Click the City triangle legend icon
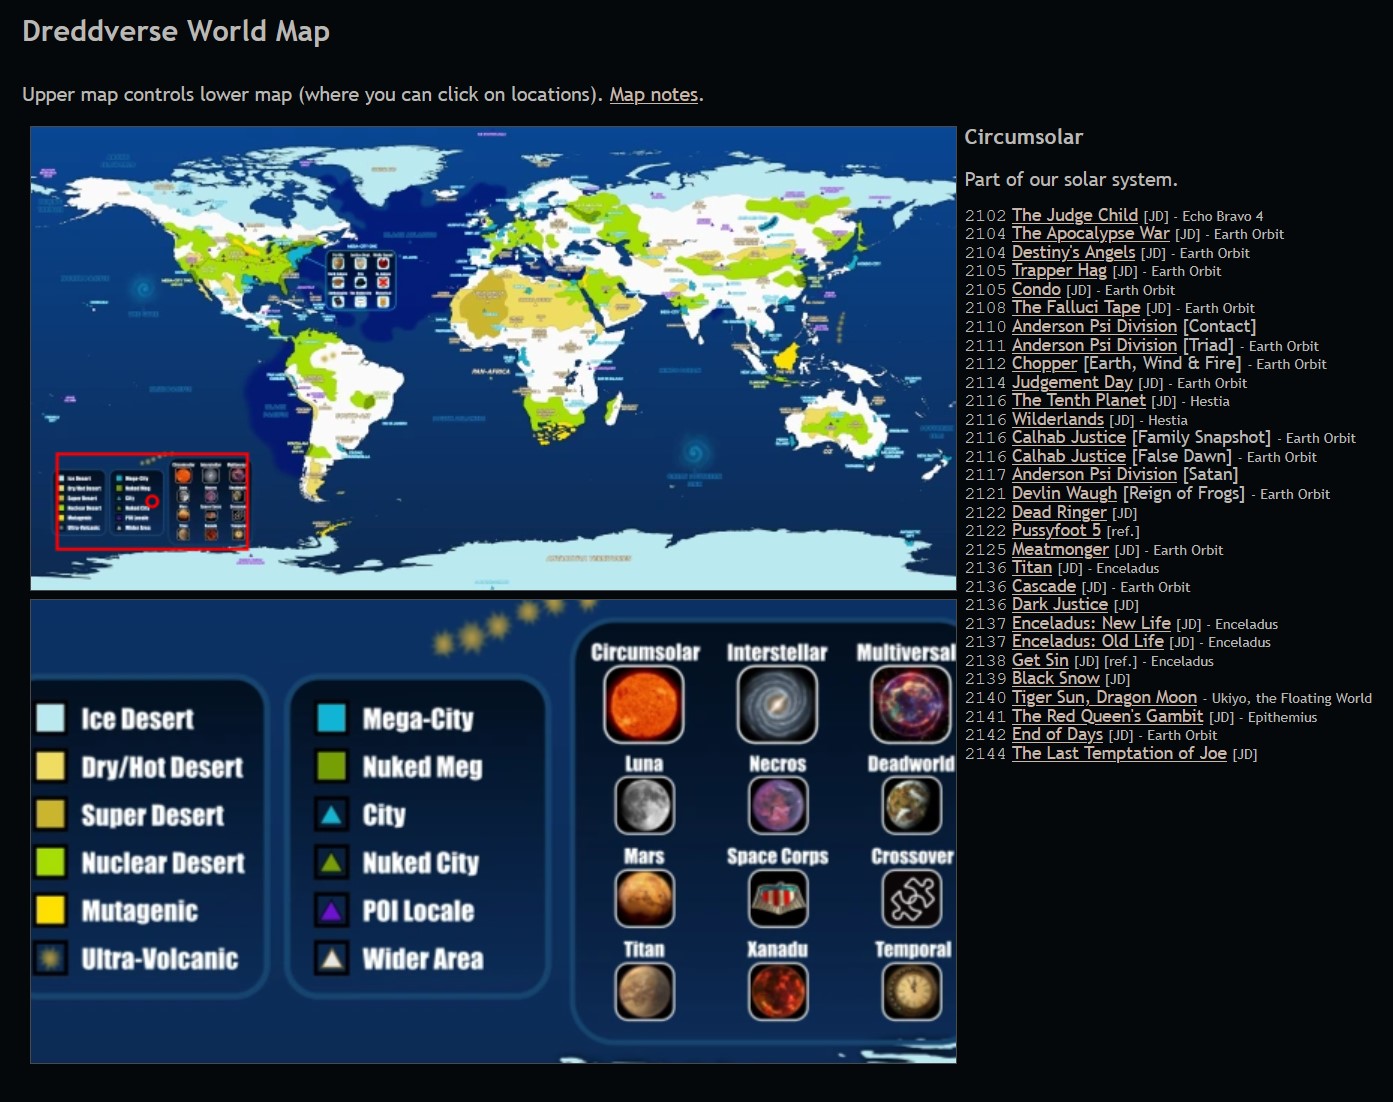Screen dimensions: 1393x1102 [331, 815]
